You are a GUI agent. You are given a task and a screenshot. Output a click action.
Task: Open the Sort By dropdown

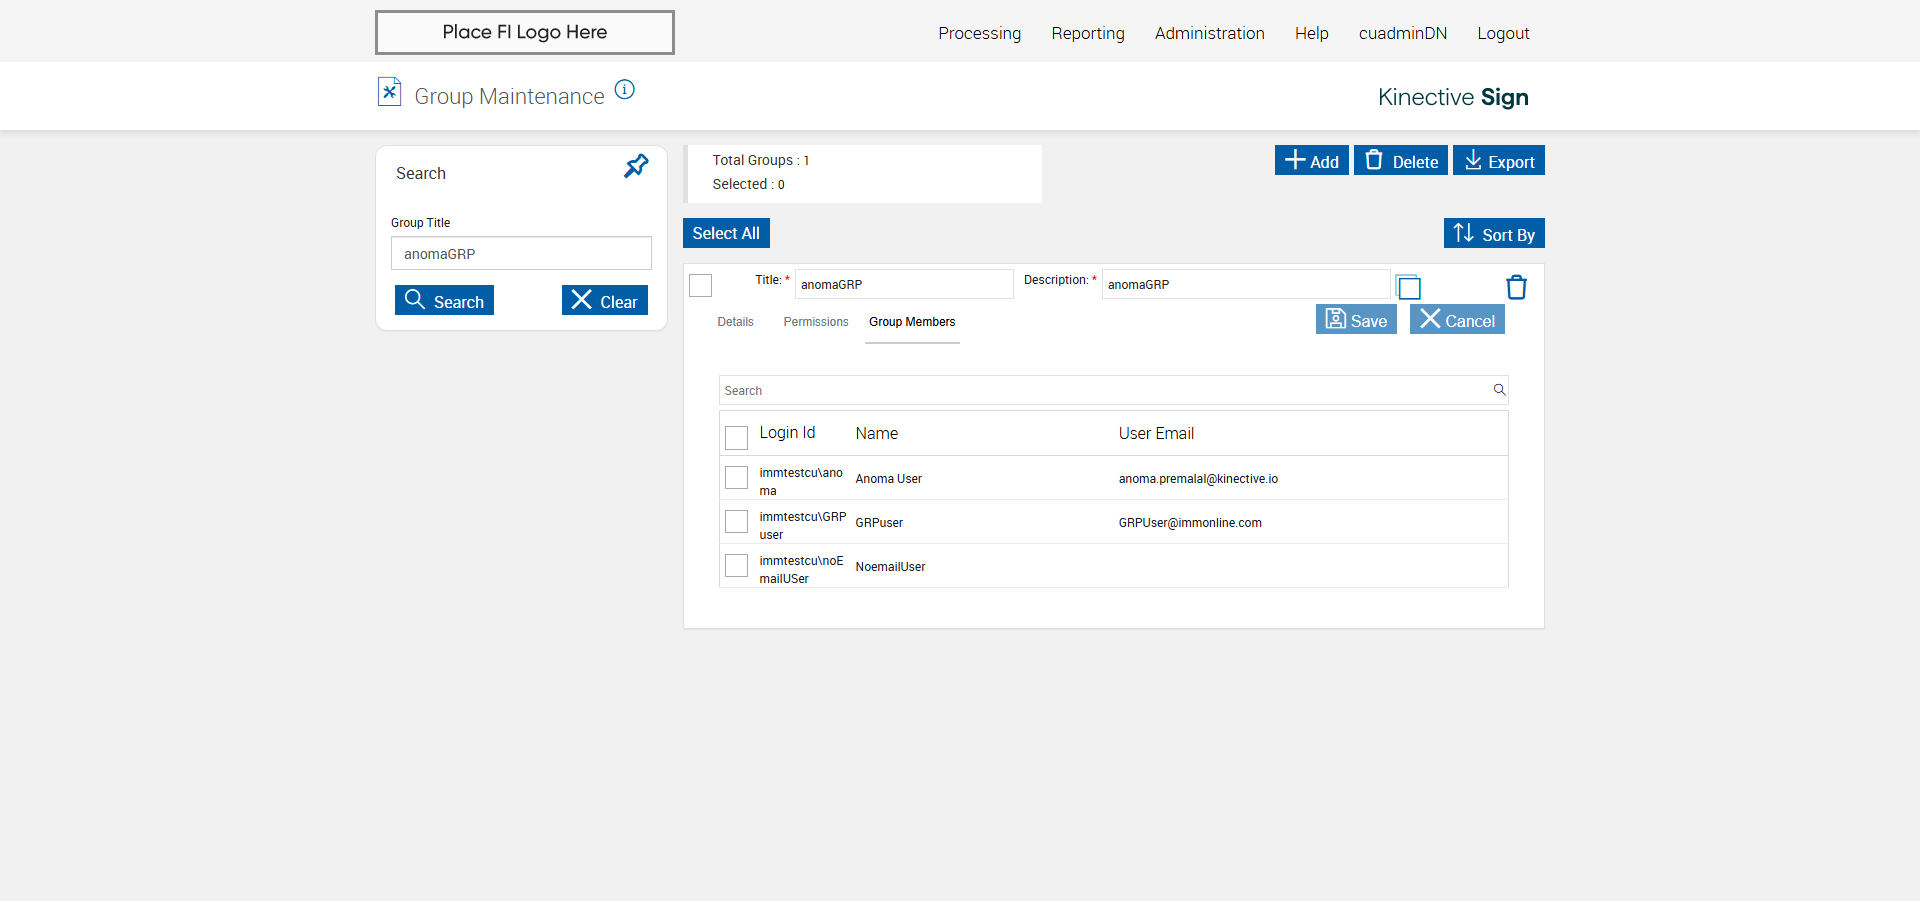1494,234
